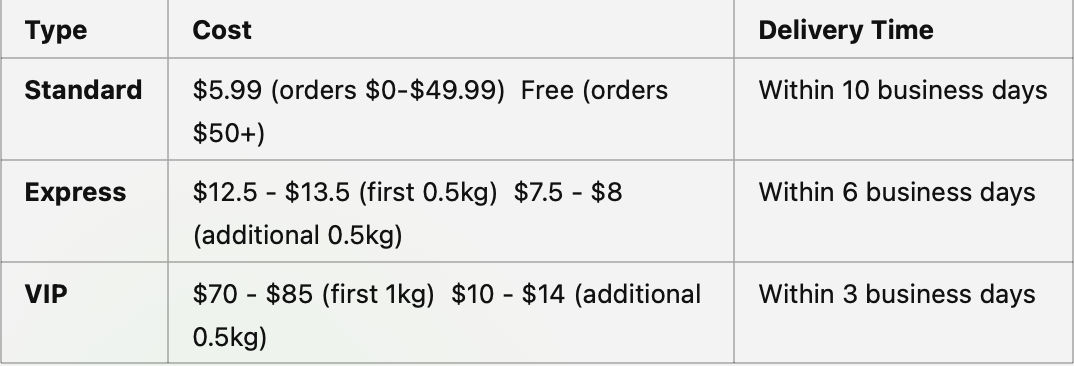Click the $7.5 - $8 additional cost text
The height and width of the screenshot is (366, 1074).
[x=568, y=193]
